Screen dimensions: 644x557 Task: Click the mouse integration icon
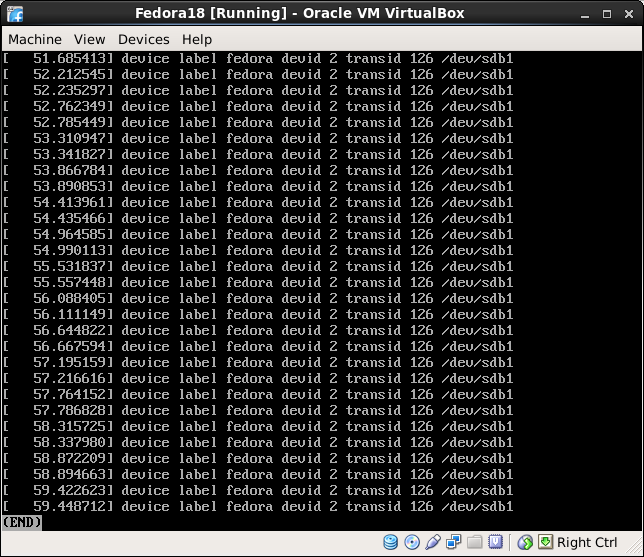(525, 542)
